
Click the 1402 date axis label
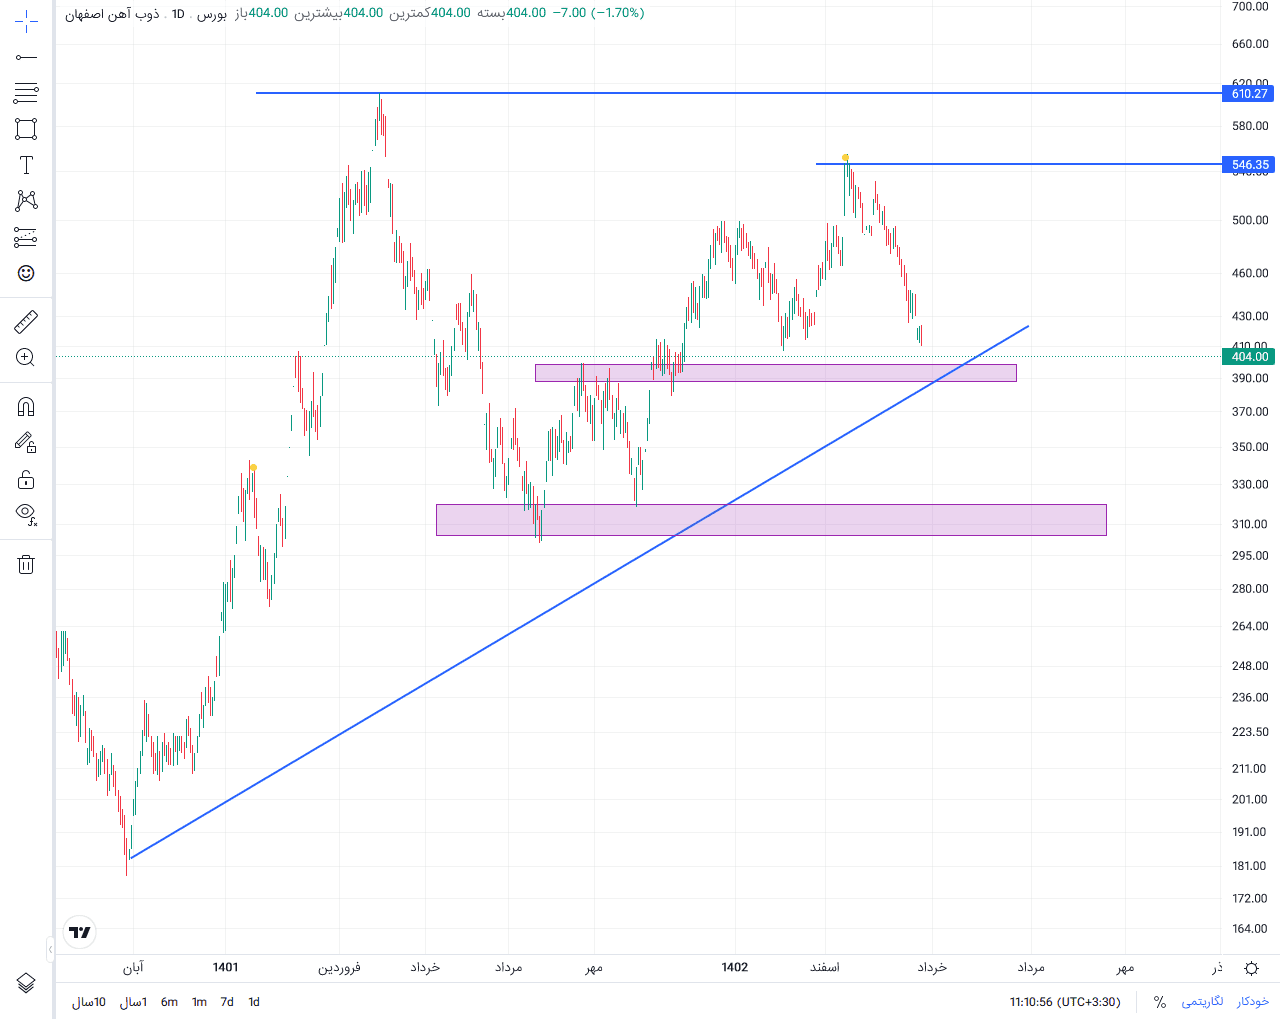click(735, 967)
